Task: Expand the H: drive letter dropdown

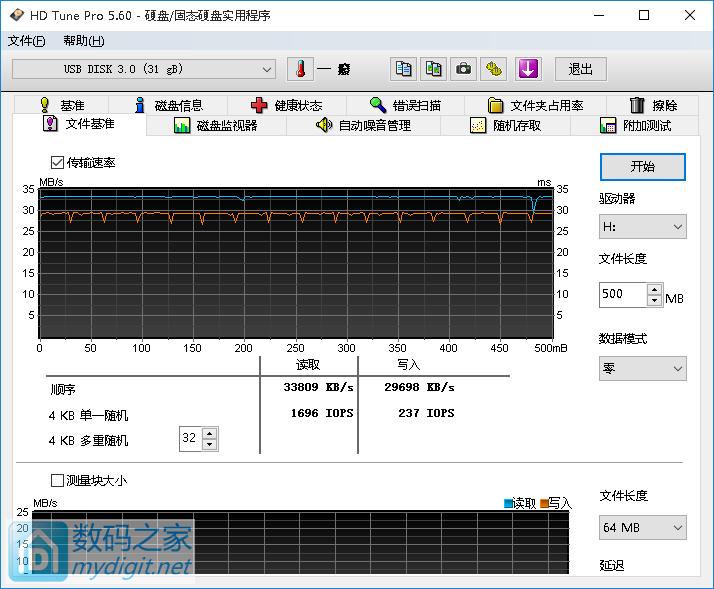Action: click(643, 227)
